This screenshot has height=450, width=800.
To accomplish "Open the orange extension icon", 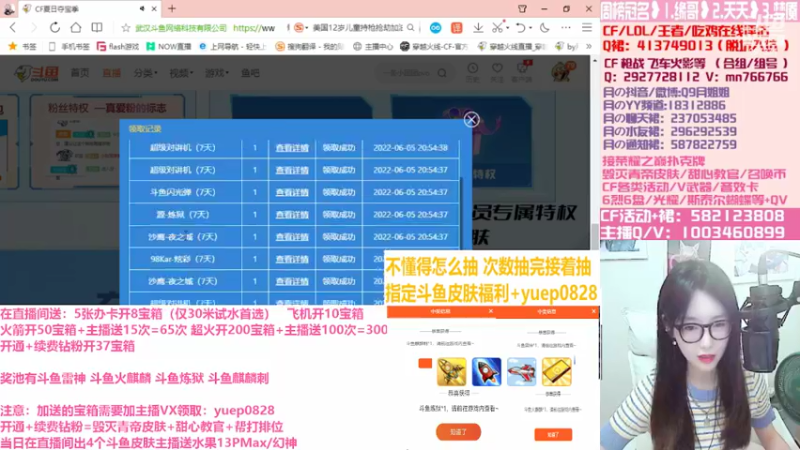I will (457, 28).
